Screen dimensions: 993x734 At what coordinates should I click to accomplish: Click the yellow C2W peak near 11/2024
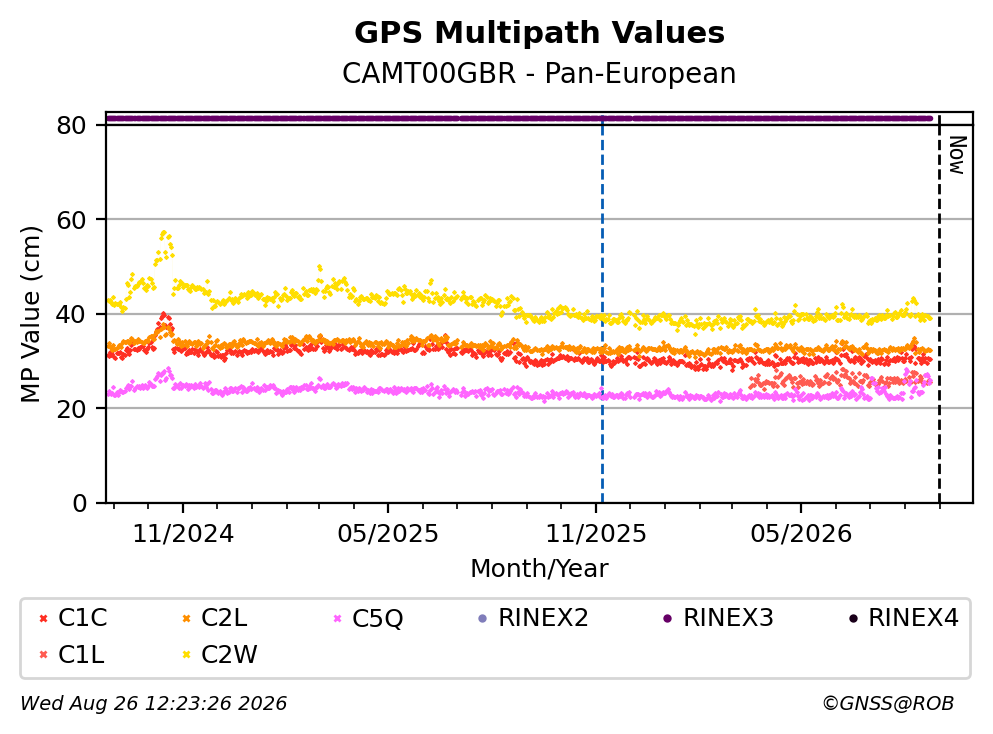tap(165, 236)
